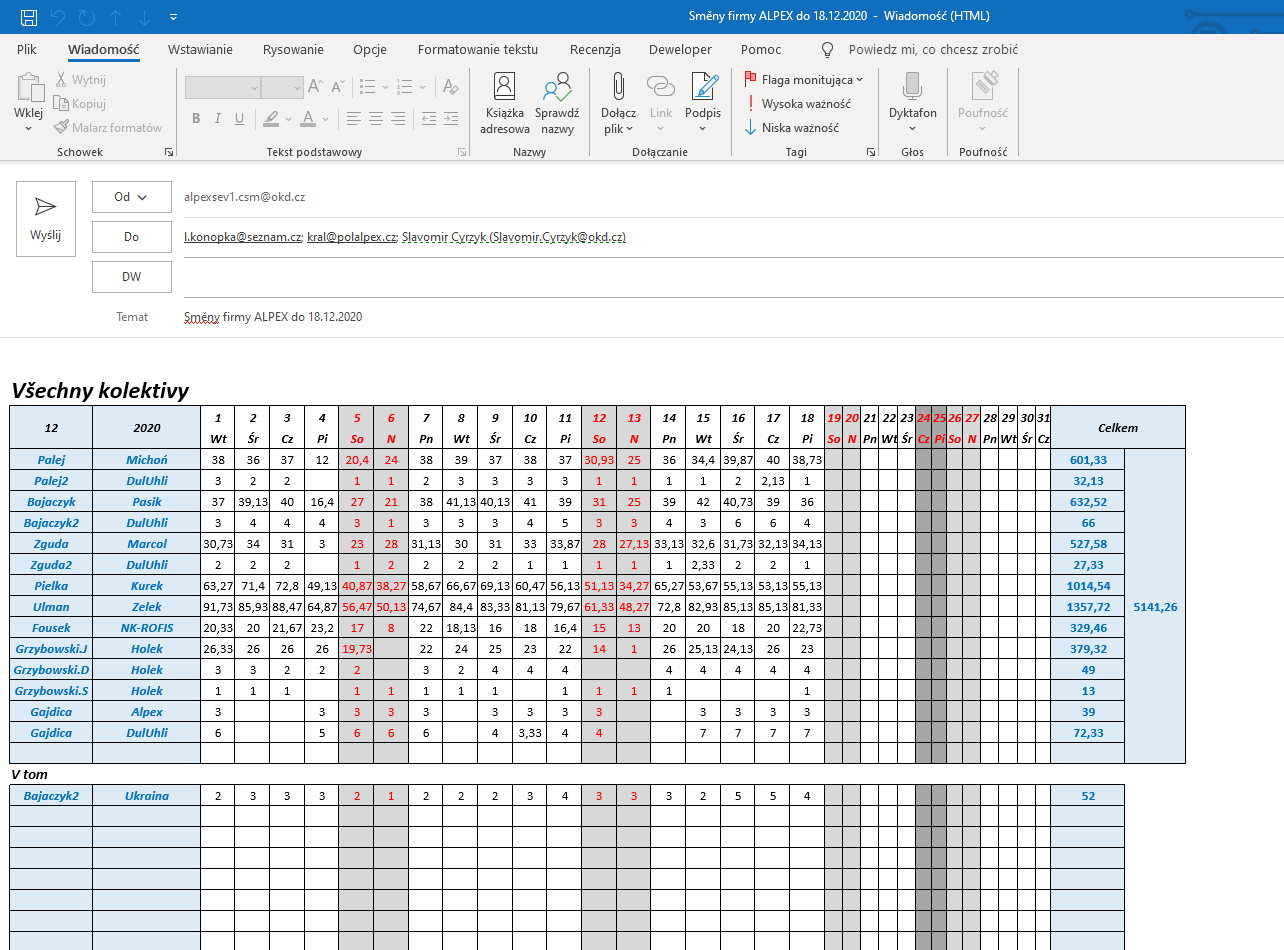Start Dyktafon microphone dictation
This screenshot has width=1284, height=950.
912,104
